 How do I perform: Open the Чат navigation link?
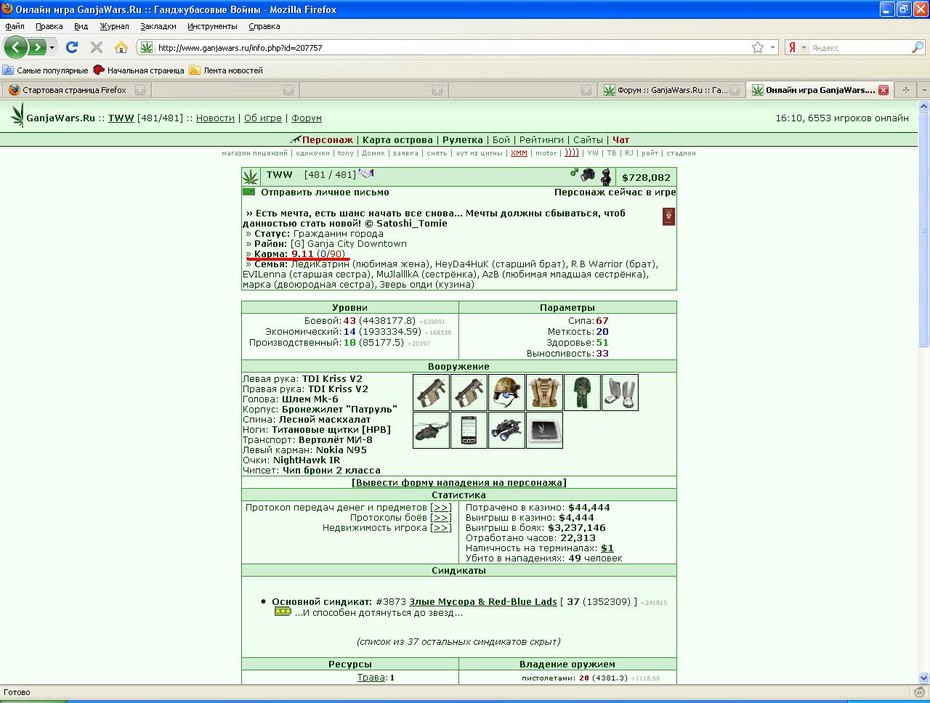[x=621, y=140]
